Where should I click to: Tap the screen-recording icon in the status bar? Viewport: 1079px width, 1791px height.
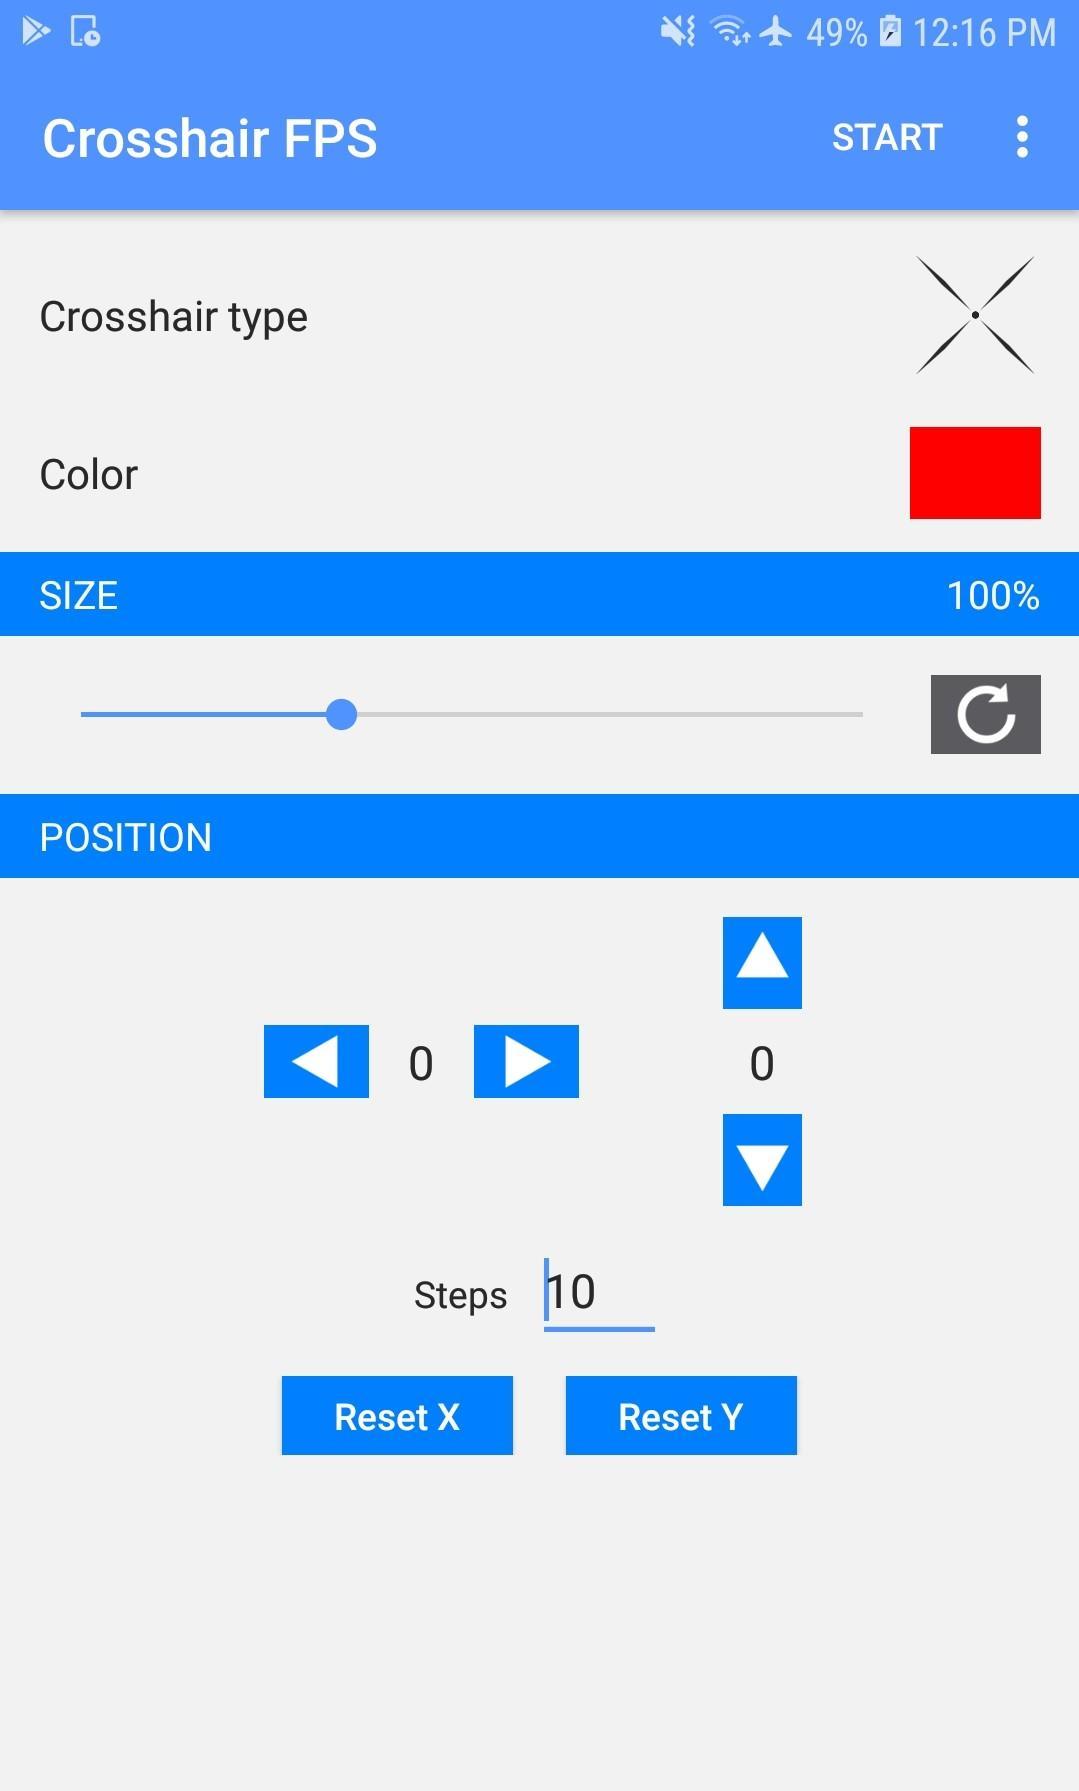[x=86, y=32]
